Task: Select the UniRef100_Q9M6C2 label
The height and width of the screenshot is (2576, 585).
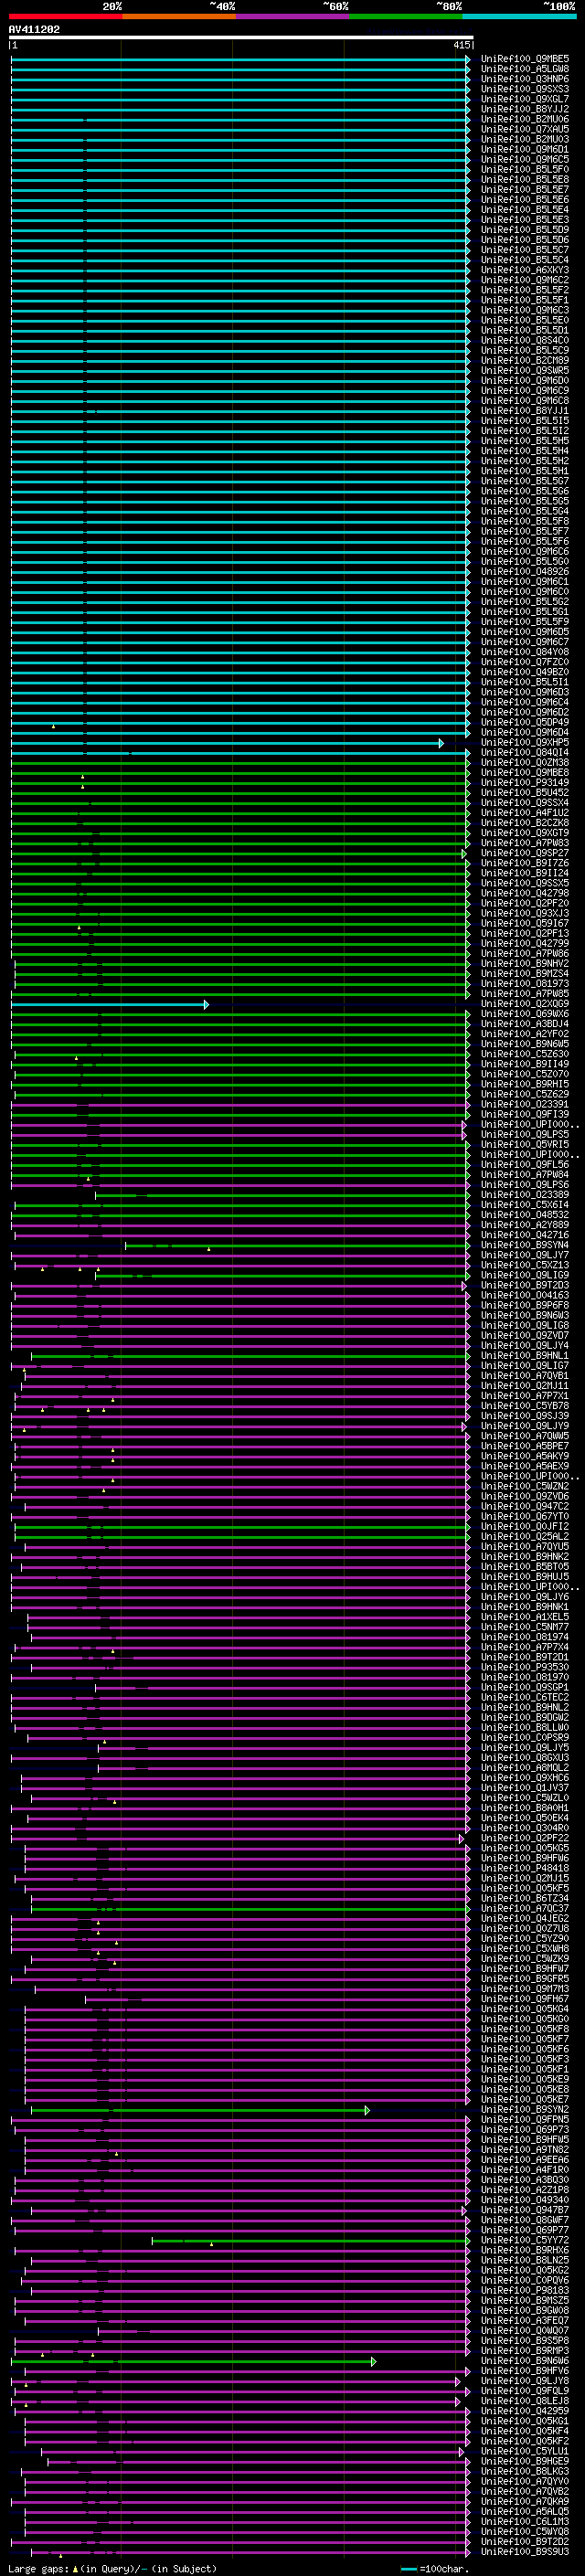Action: (525, 280)
